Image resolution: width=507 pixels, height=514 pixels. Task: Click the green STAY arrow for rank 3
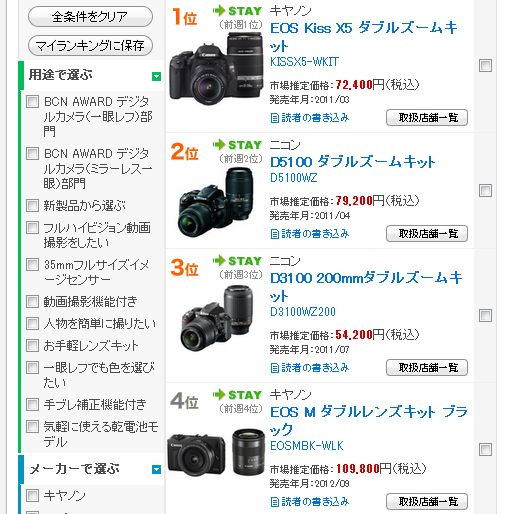tap(219, 261)
